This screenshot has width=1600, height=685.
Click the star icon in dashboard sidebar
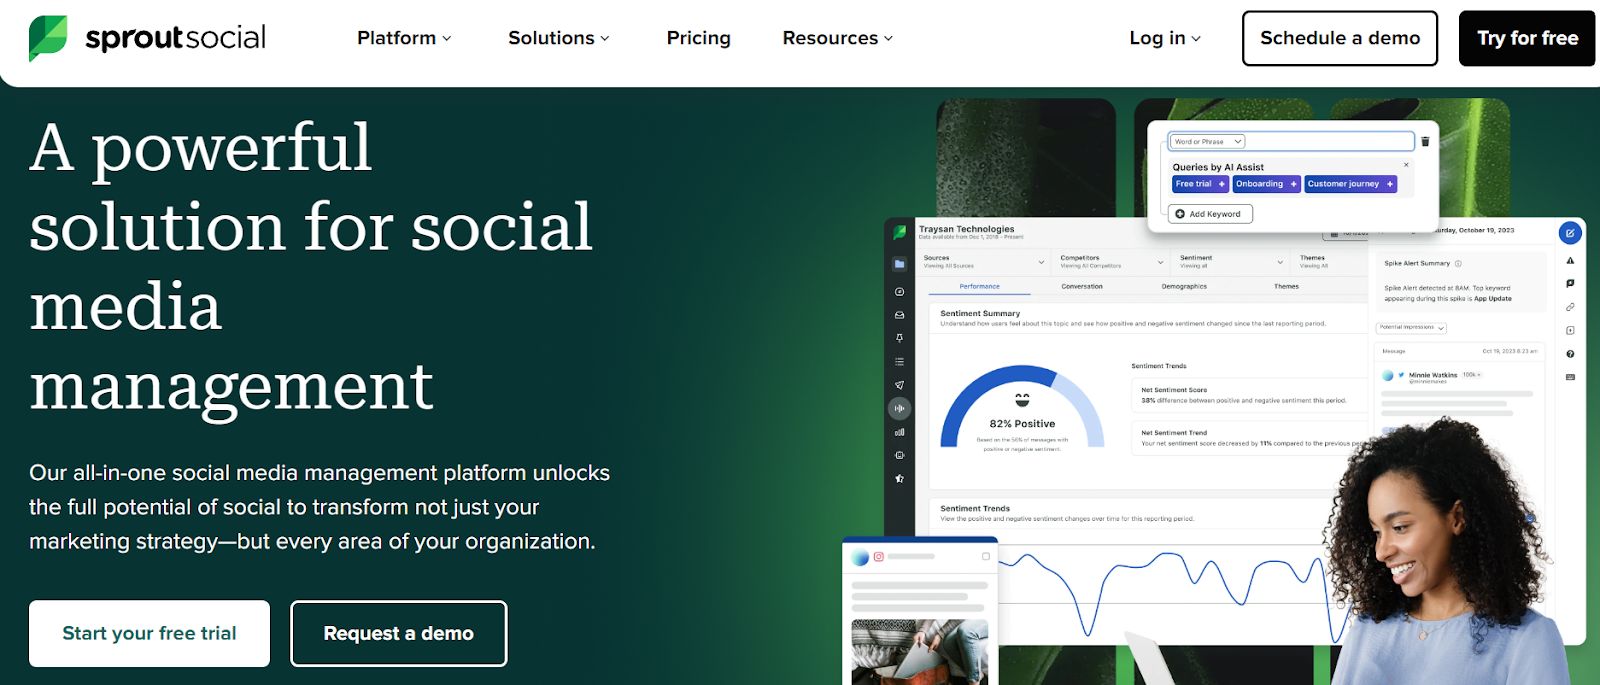tap(899, 478)
